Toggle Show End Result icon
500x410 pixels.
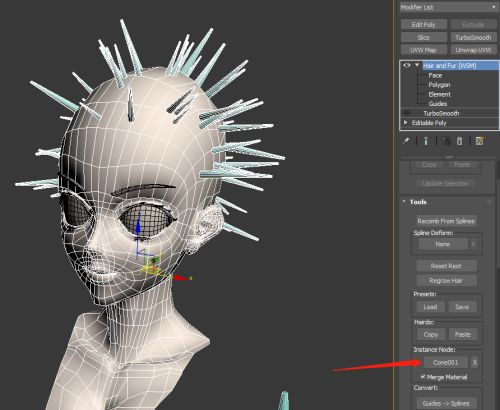tap(426, 141)
